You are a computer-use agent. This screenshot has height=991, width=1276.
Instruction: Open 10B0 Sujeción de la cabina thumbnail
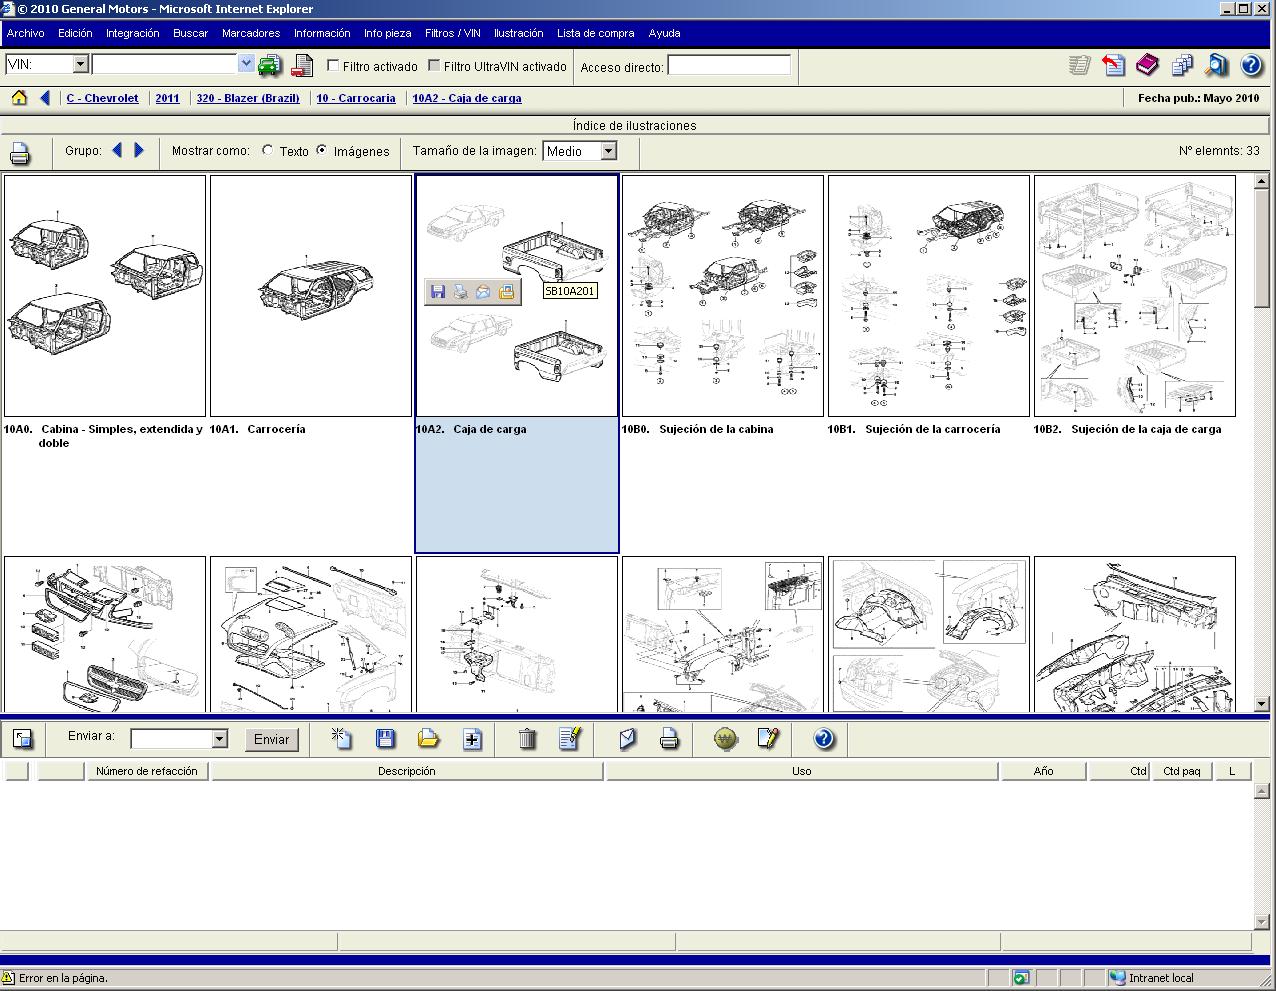(723, 296)
